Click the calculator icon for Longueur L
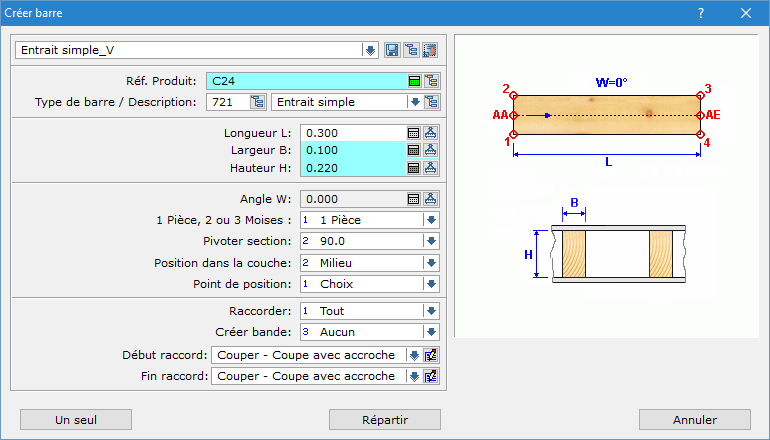Viewport: 770px width, 440px height. (x=413, y=132)
